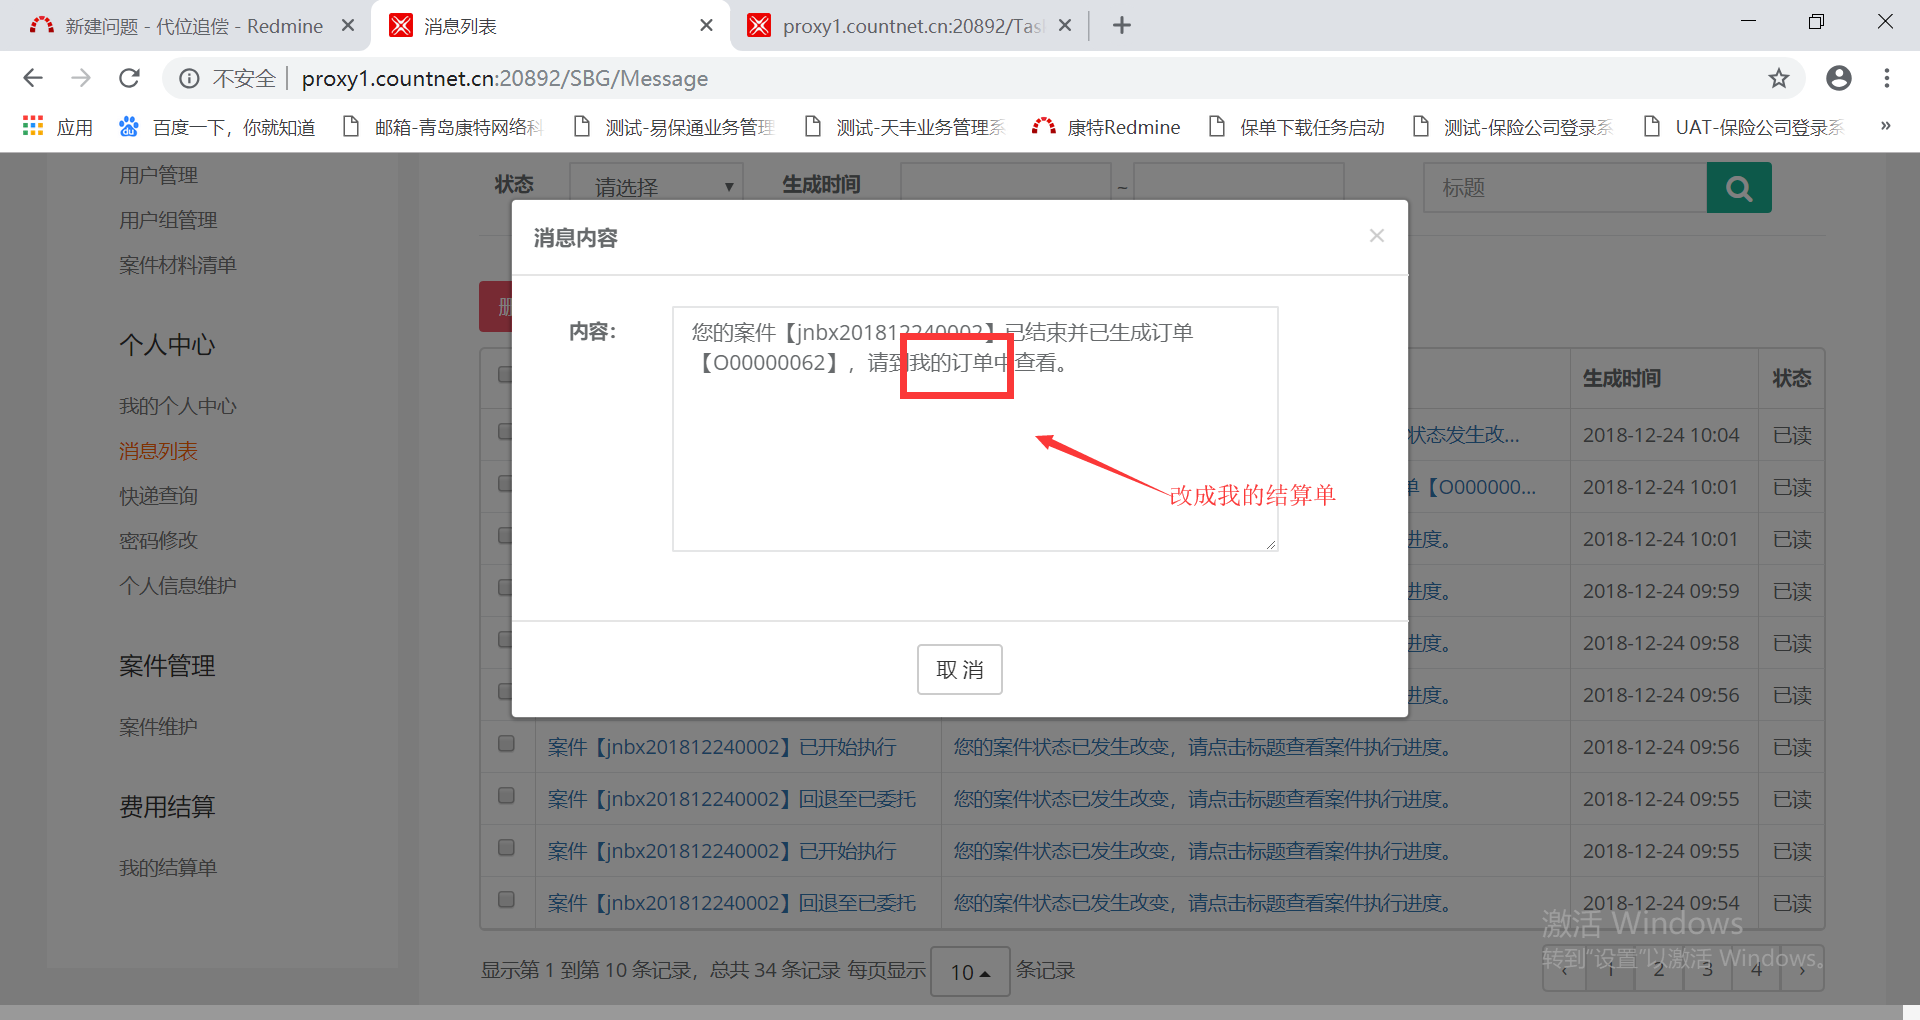
Task: Open the page size 10 dropdown
Action: click(969, 972)
